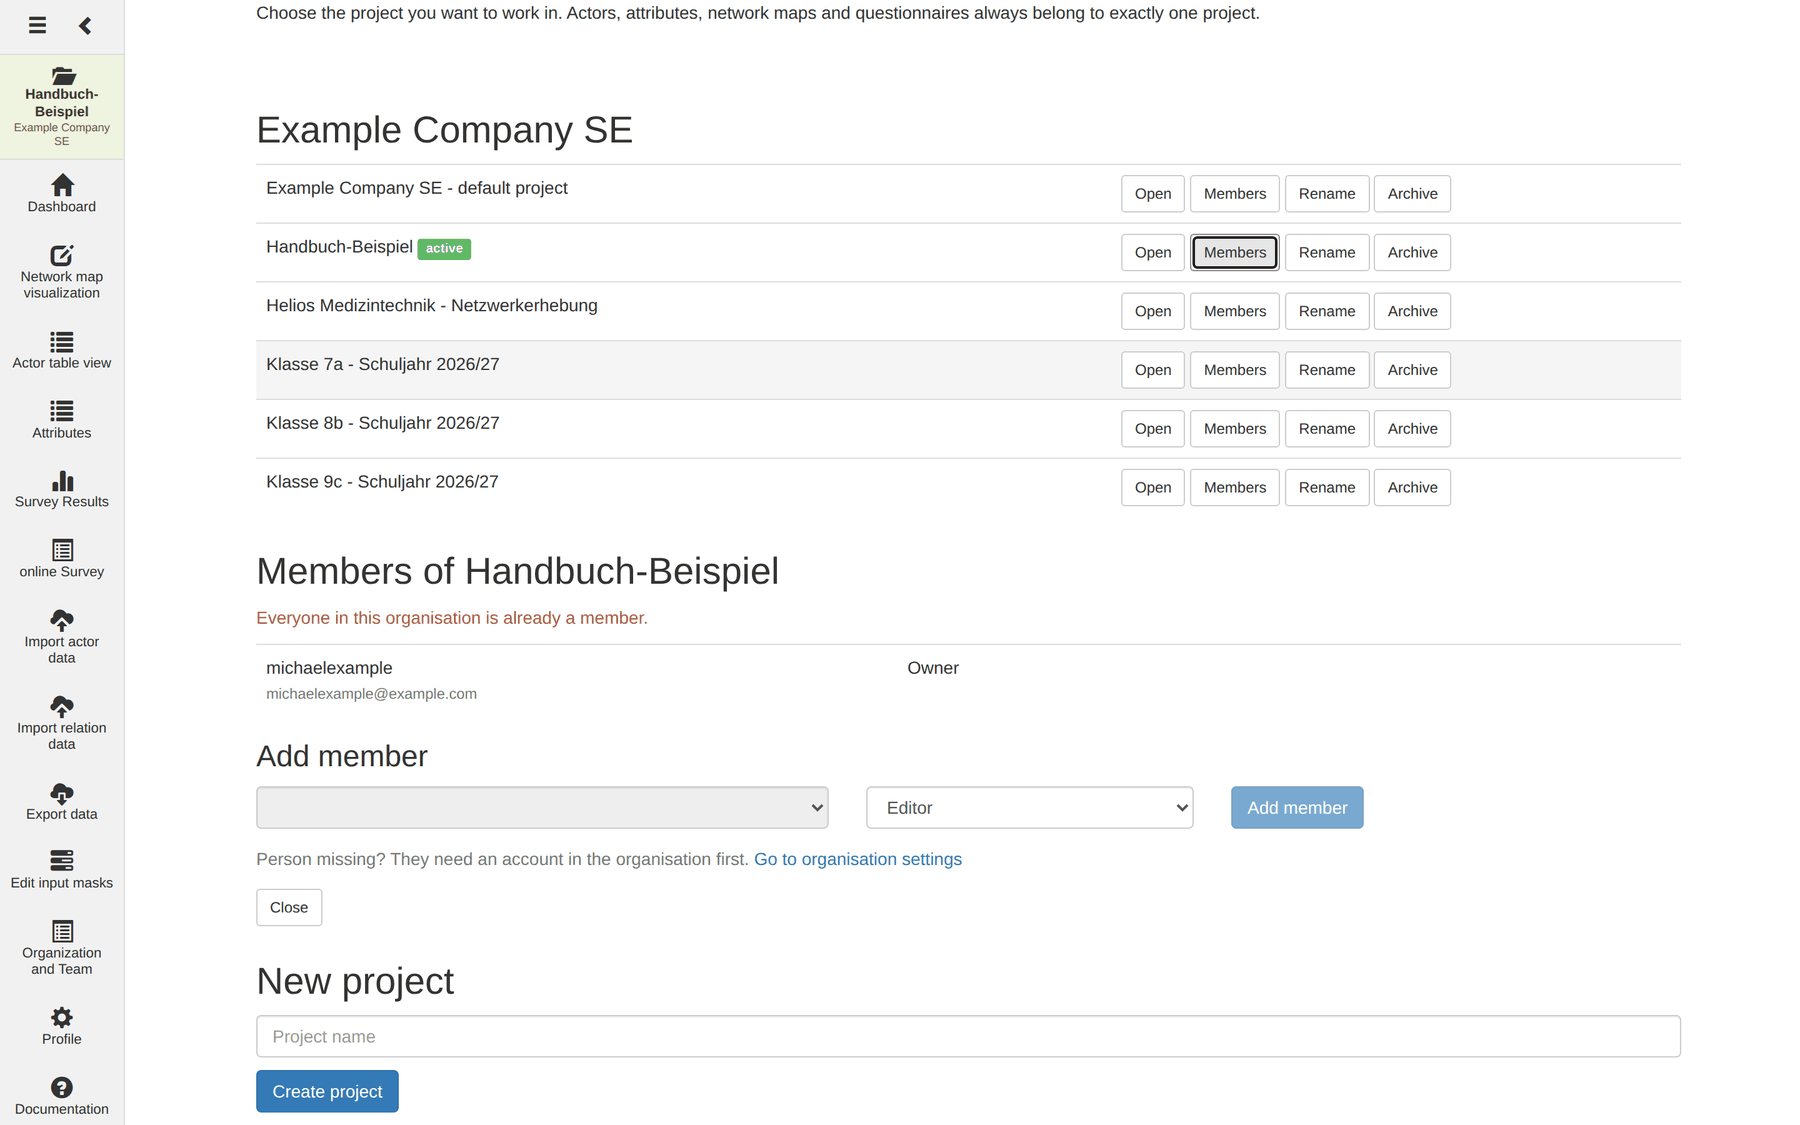Screen dimensions: 1800x1125
Task: Rename Klasse 8b project
Action: [1327, 429]
